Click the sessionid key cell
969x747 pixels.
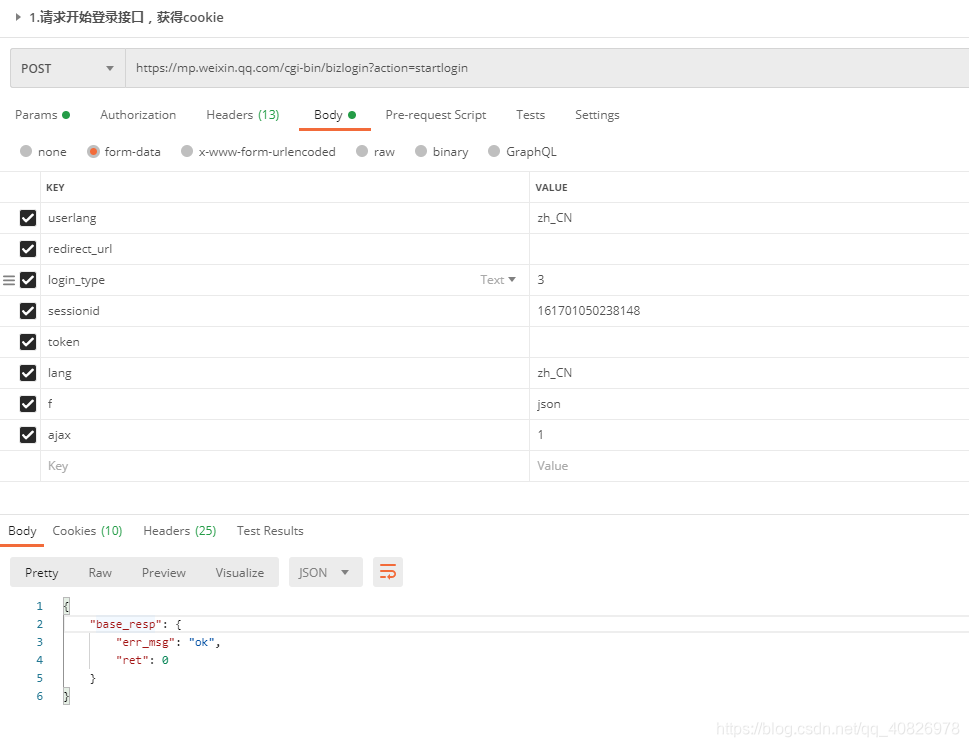point(285,311)
